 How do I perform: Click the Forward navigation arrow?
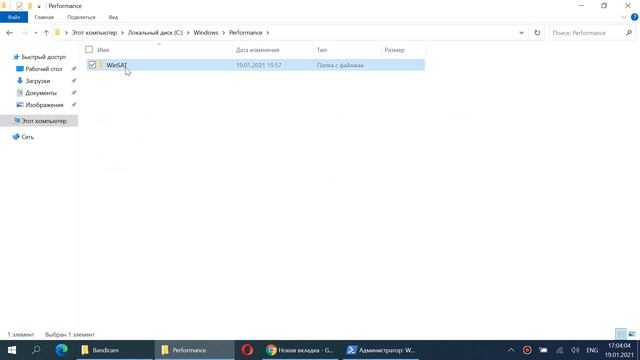[24, 33]
